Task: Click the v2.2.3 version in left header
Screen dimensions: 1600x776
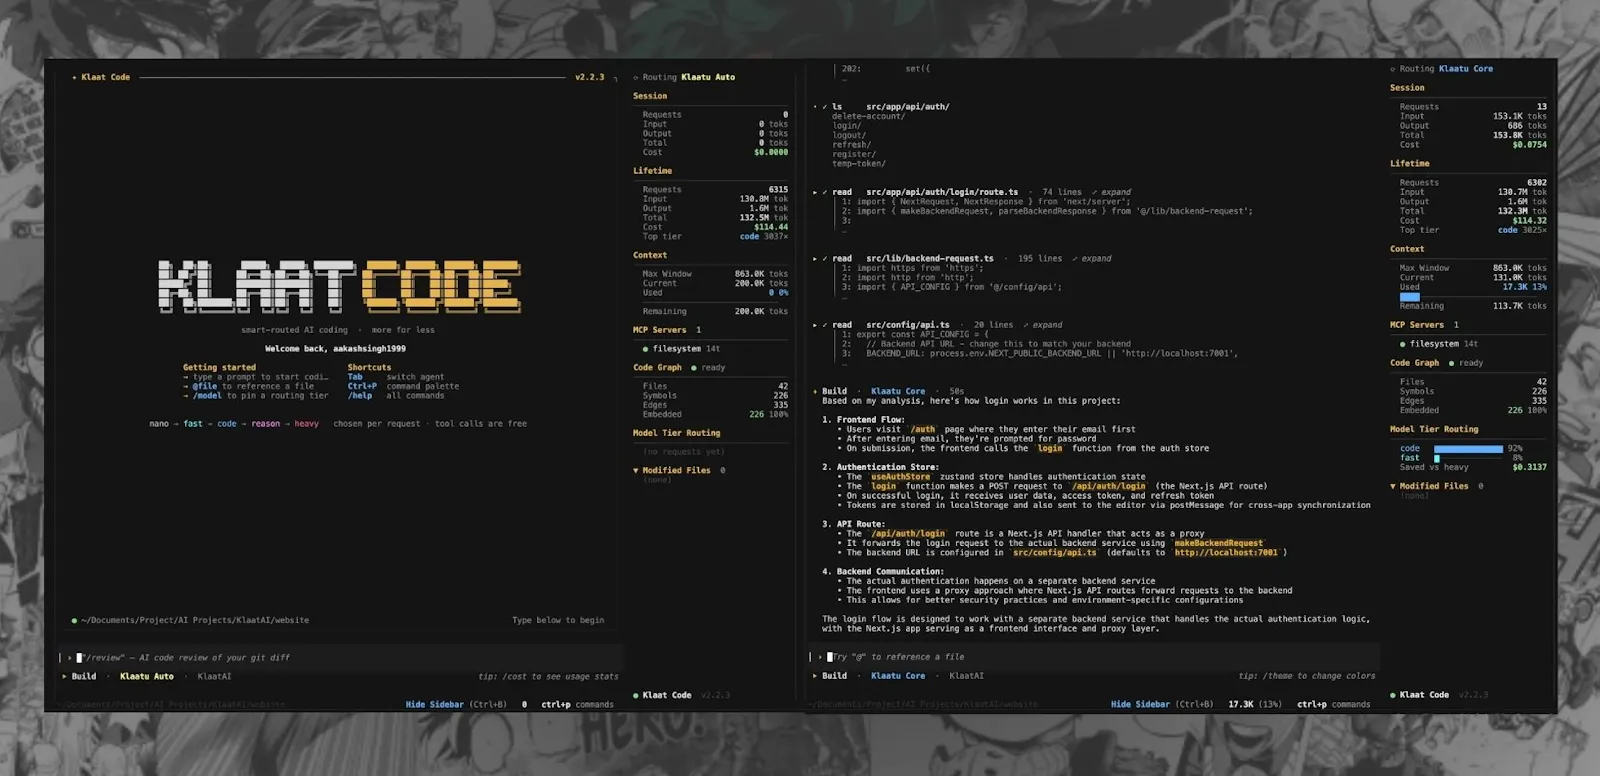Action: 589,77
